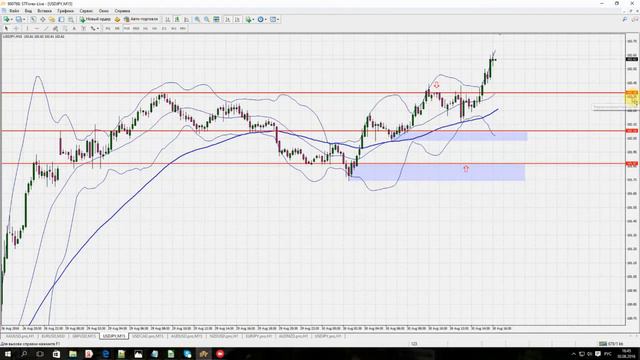The height and width of the screenshot is (360, 640).
Task: Select the text drawing tool
Action: pyautogui.click(x=74, y=28)
